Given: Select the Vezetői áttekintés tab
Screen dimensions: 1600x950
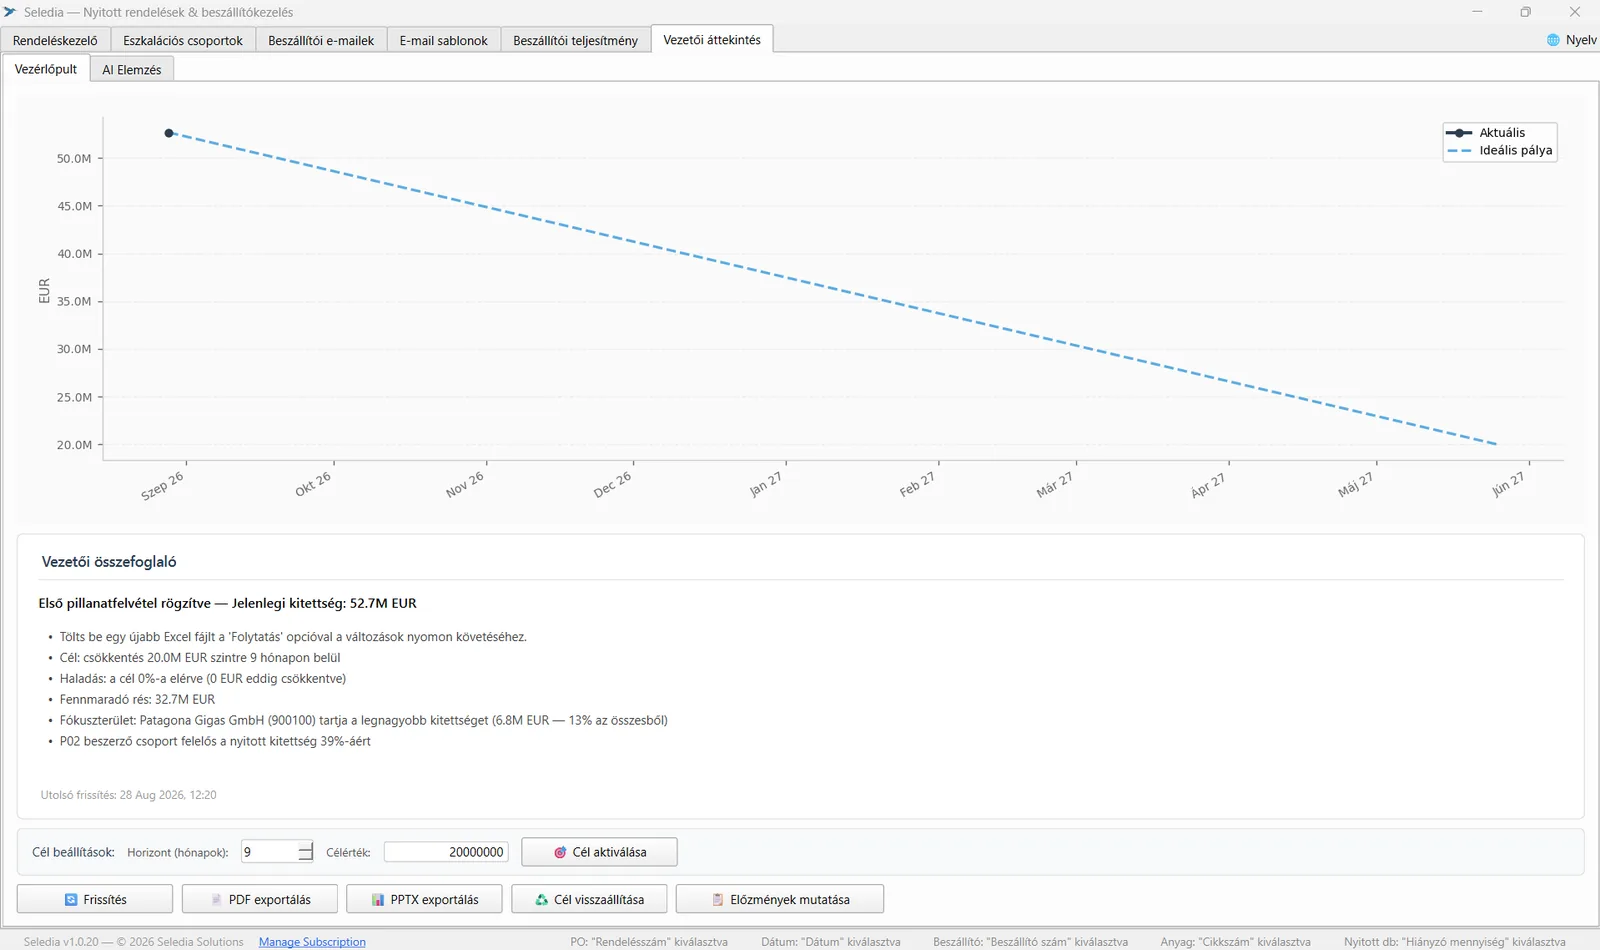Looking at the screenshot, I should pos(712,39).
